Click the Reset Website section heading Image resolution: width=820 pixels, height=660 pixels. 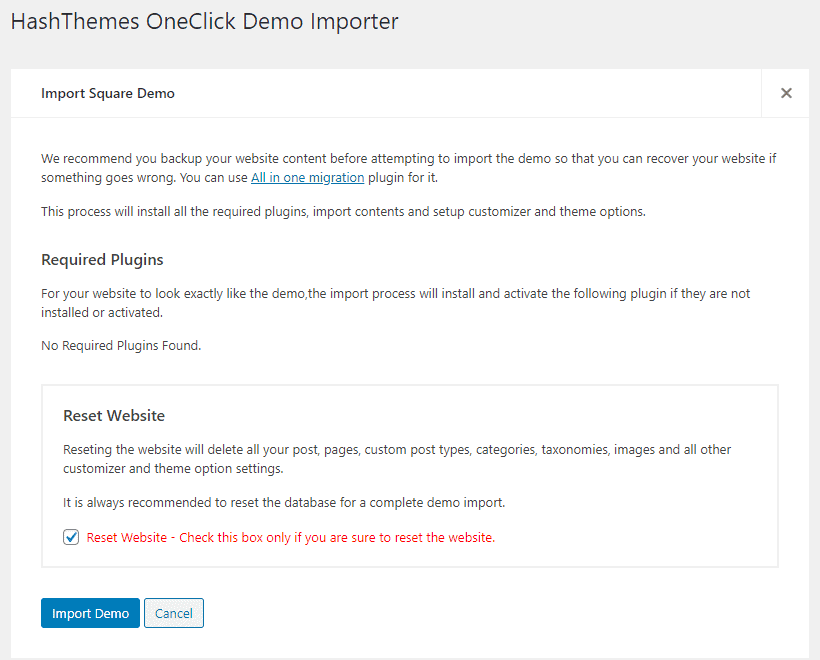(114, 416)
